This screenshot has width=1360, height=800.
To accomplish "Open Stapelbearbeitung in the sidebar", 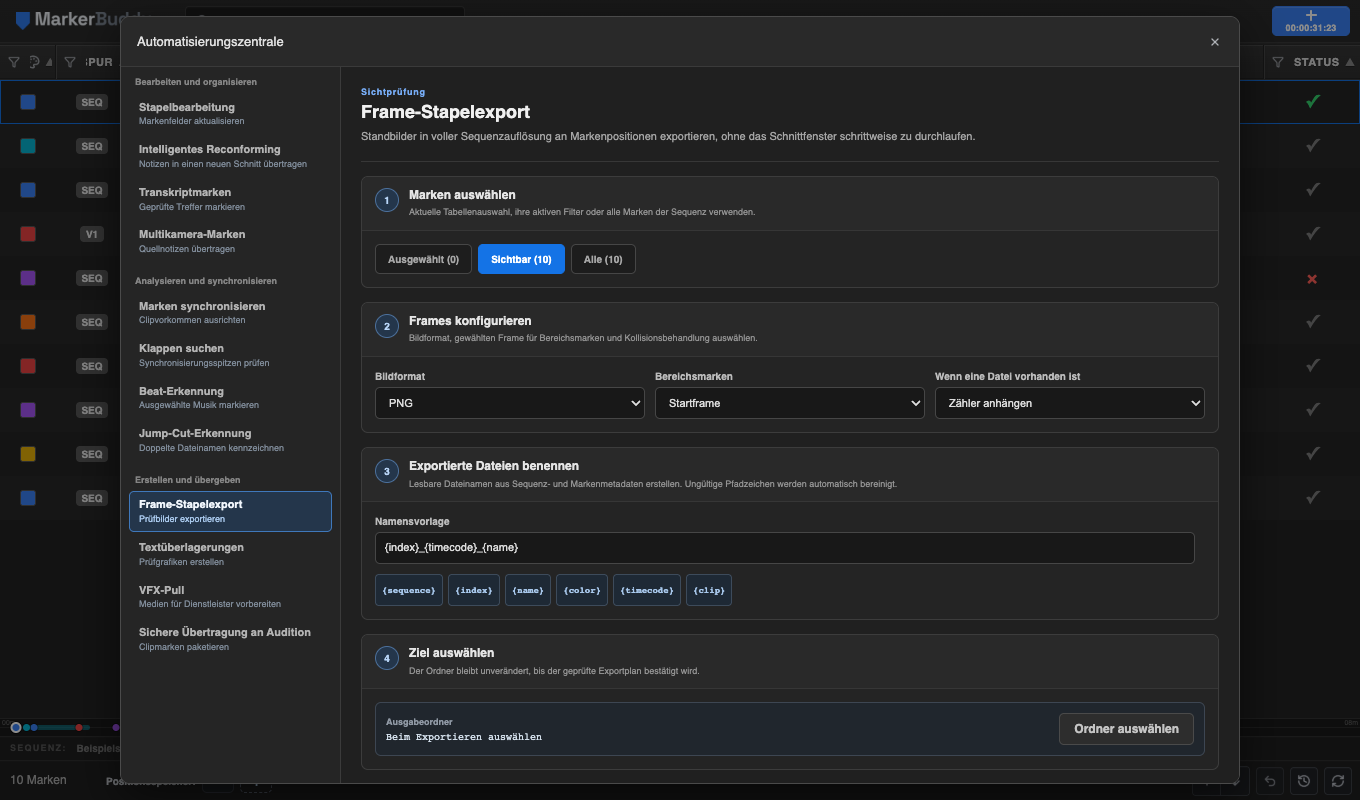I will pos(230,113).
